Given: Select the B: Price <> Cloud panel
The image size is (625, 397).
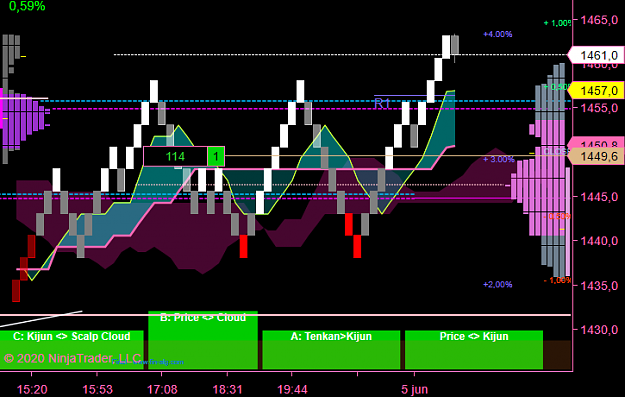Looking at the screenshot, I should coord(203,340).
